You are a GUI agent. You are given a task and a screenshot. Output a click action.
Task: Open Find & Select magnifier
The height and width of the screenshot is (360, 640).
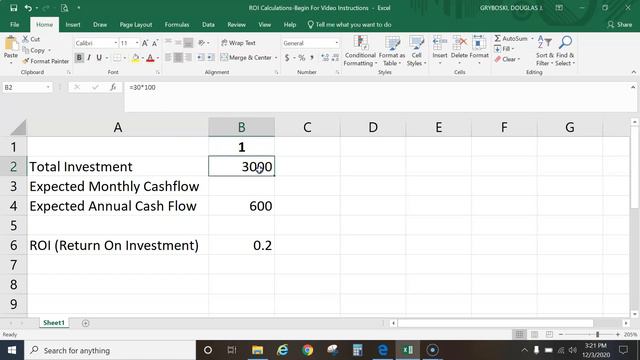pos(565,51)
